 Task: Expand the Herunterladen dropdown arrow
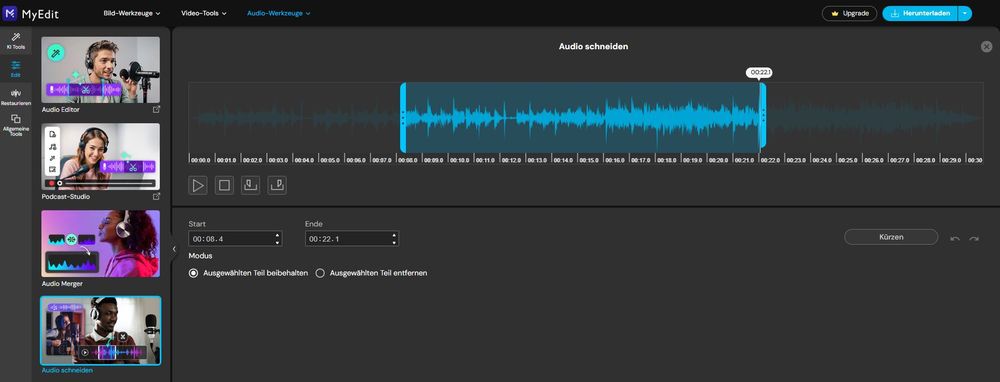click(965, 13)
